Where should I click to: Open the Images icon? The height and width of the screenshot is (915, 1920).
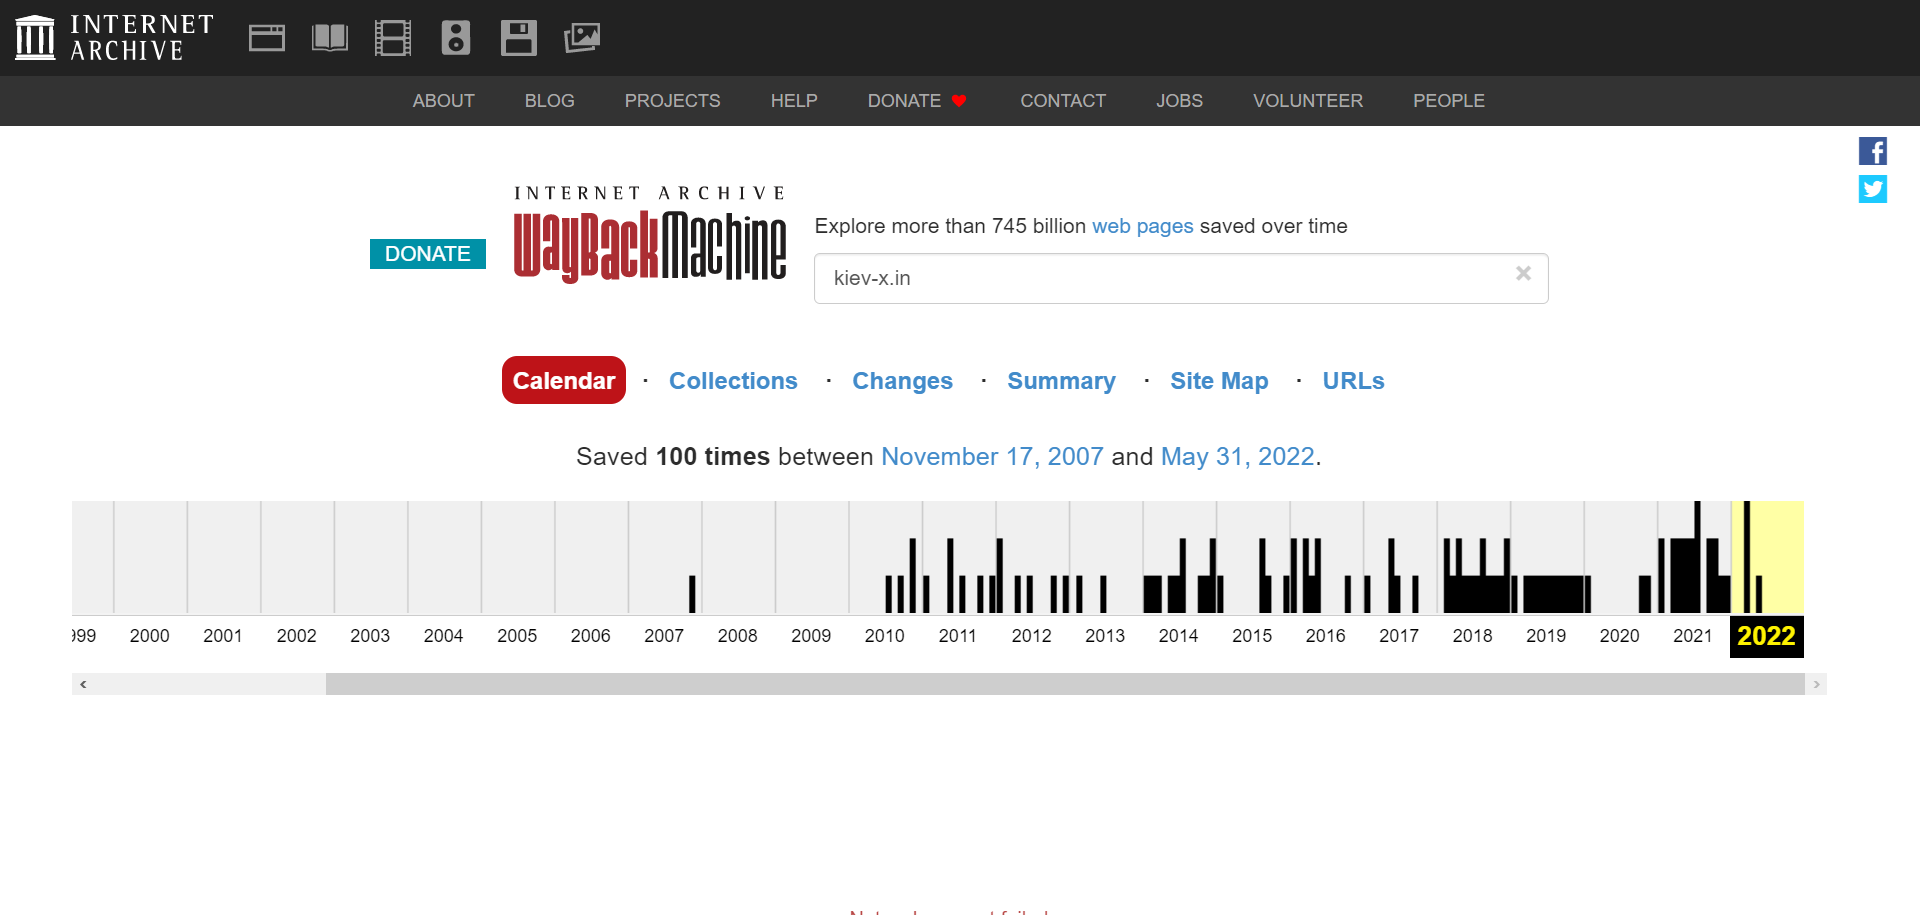coord(582,38)
